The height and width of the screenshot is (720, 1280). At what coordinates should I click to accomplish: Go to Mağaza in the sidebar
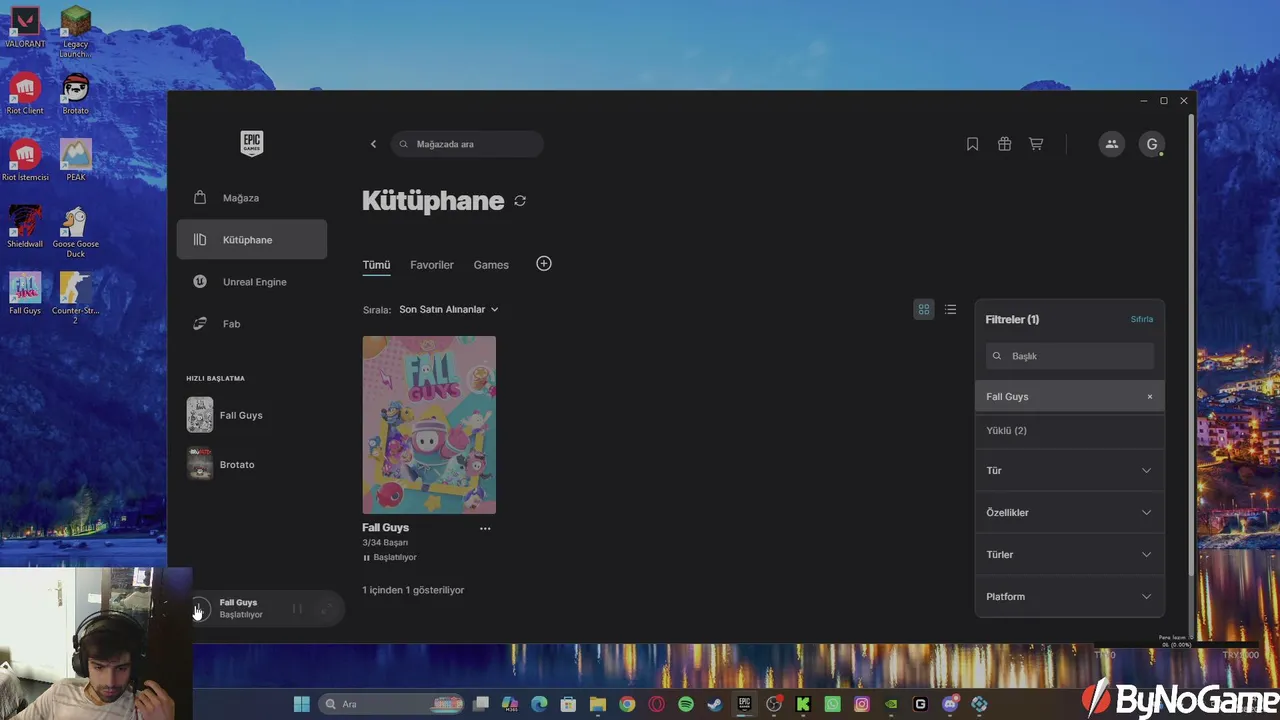(x=252, y=198)
